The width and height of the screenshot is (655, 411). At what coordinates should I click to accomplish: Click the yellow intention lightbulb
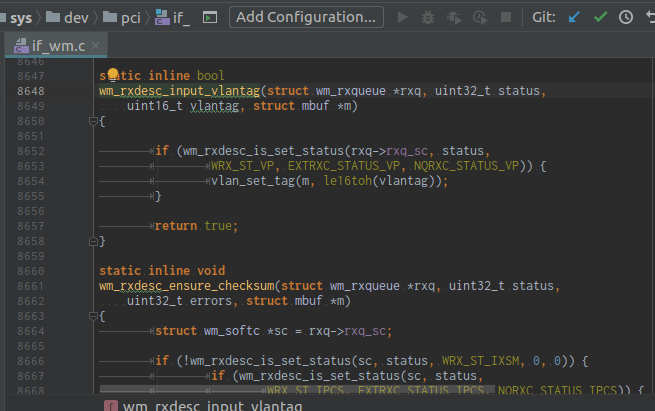click(112, 74)
